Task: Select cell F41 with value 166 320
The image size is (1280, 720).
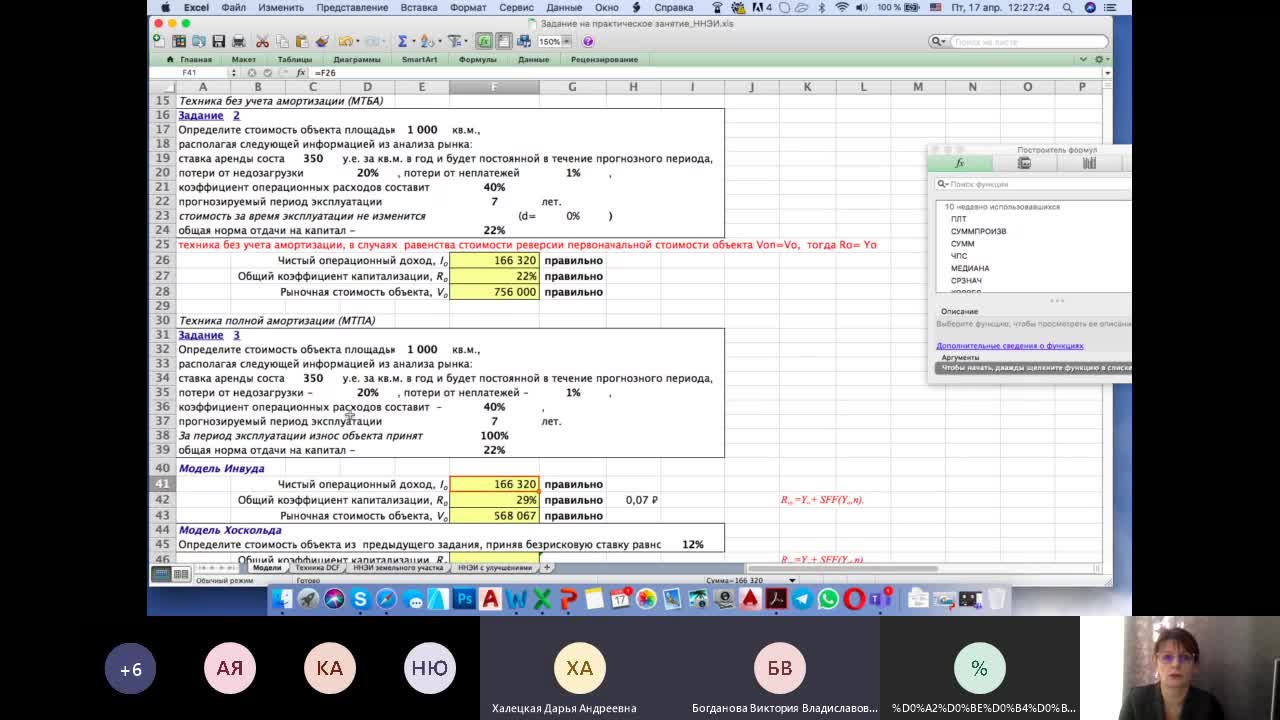Action: (494, 484)
